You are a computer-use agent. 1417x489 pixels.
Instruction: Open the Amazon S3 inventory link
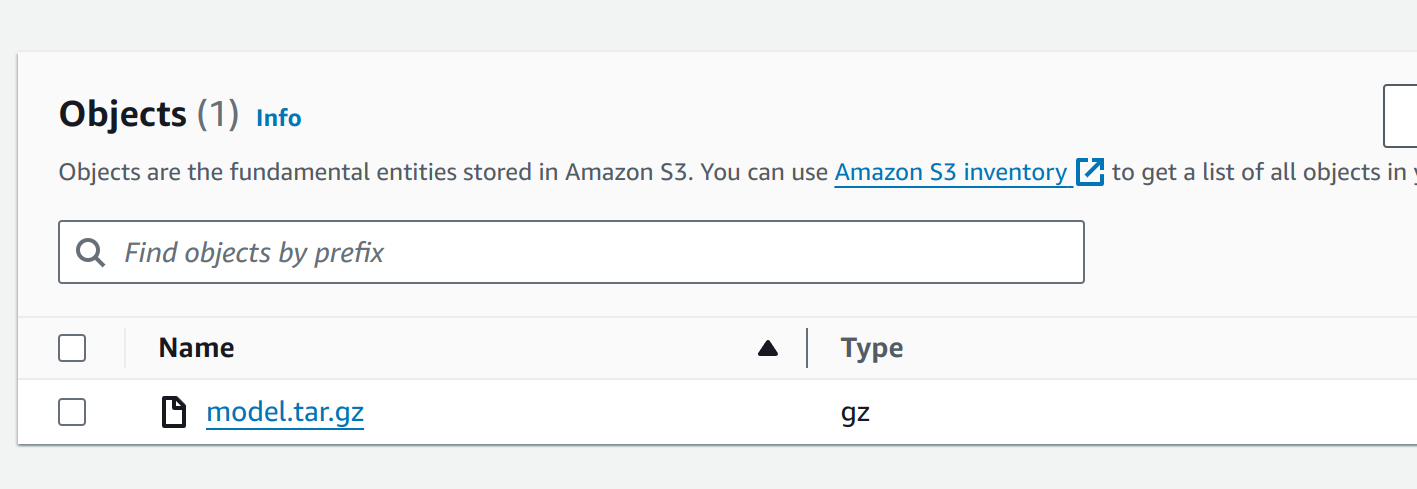point(951,172)
